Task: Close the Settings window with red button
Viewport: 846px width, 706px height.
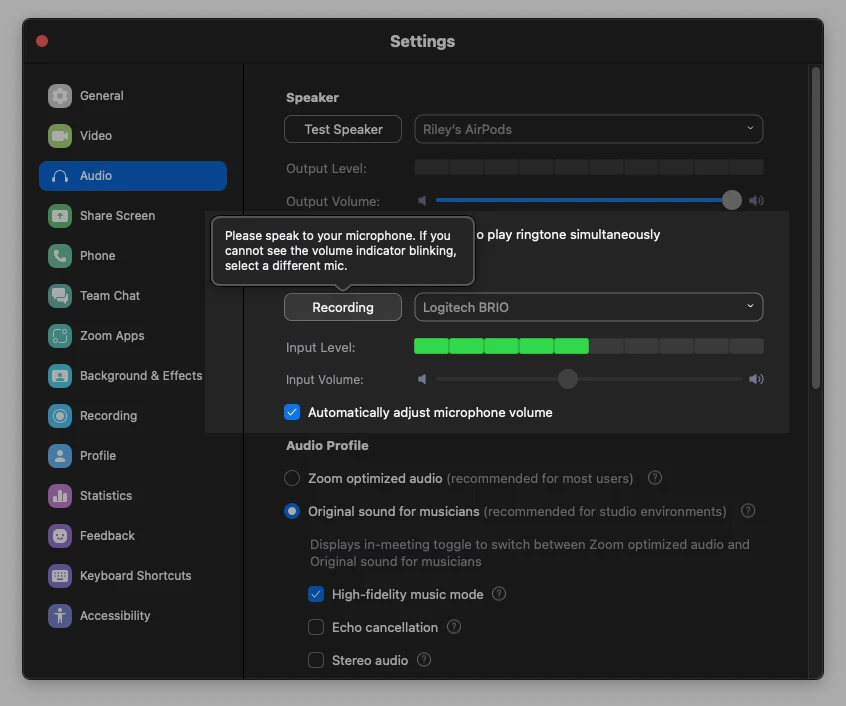Action: click(42, 41)
